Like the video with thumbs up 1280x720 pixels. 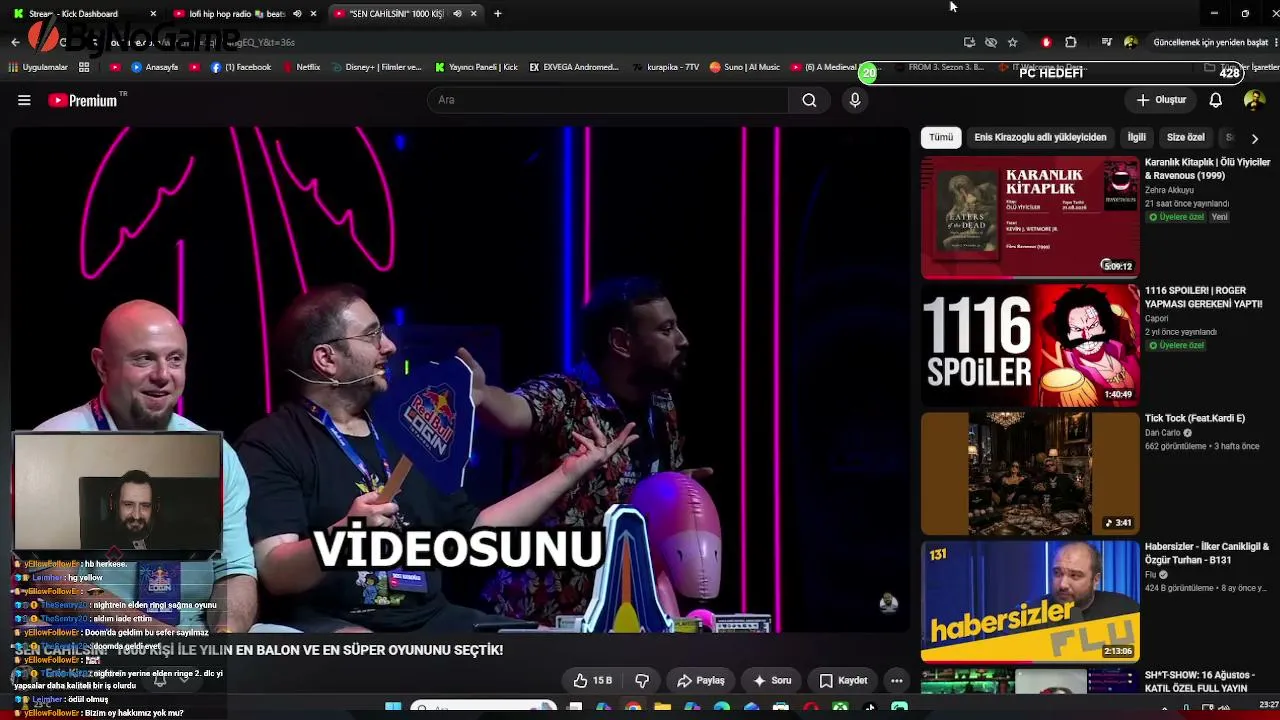(x=593, y=681)
